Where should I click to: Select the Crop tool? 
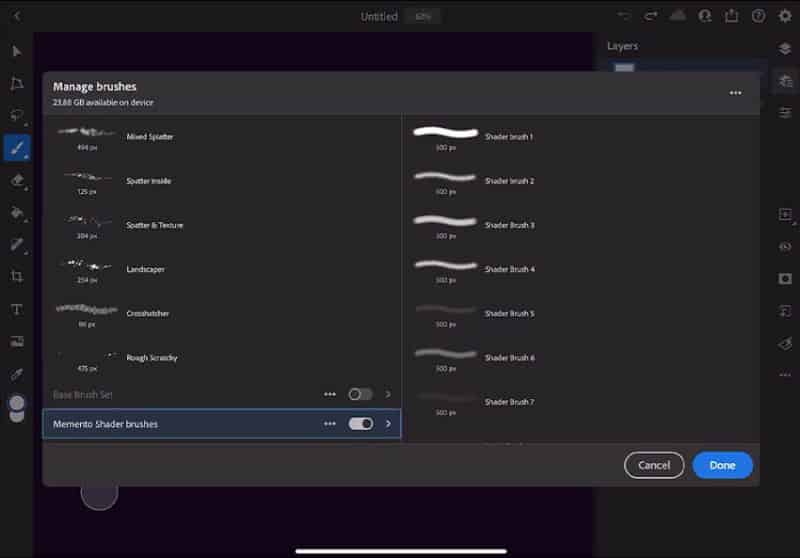coord(17,276)
